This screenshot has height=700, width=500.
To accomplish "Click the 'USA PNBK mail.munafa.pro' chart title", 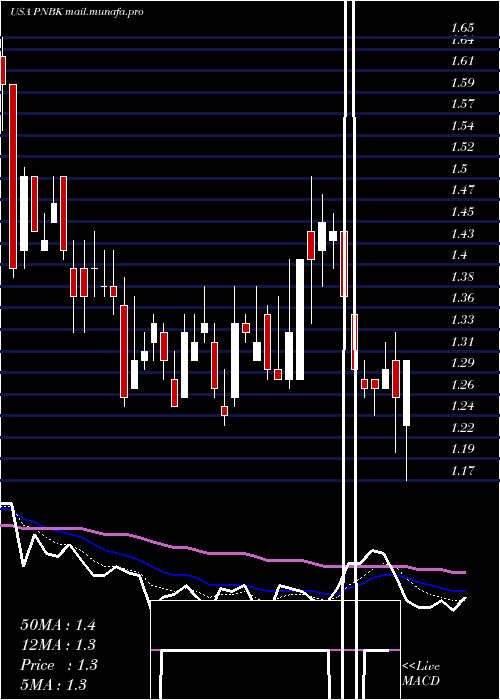I will coord(77,12).
